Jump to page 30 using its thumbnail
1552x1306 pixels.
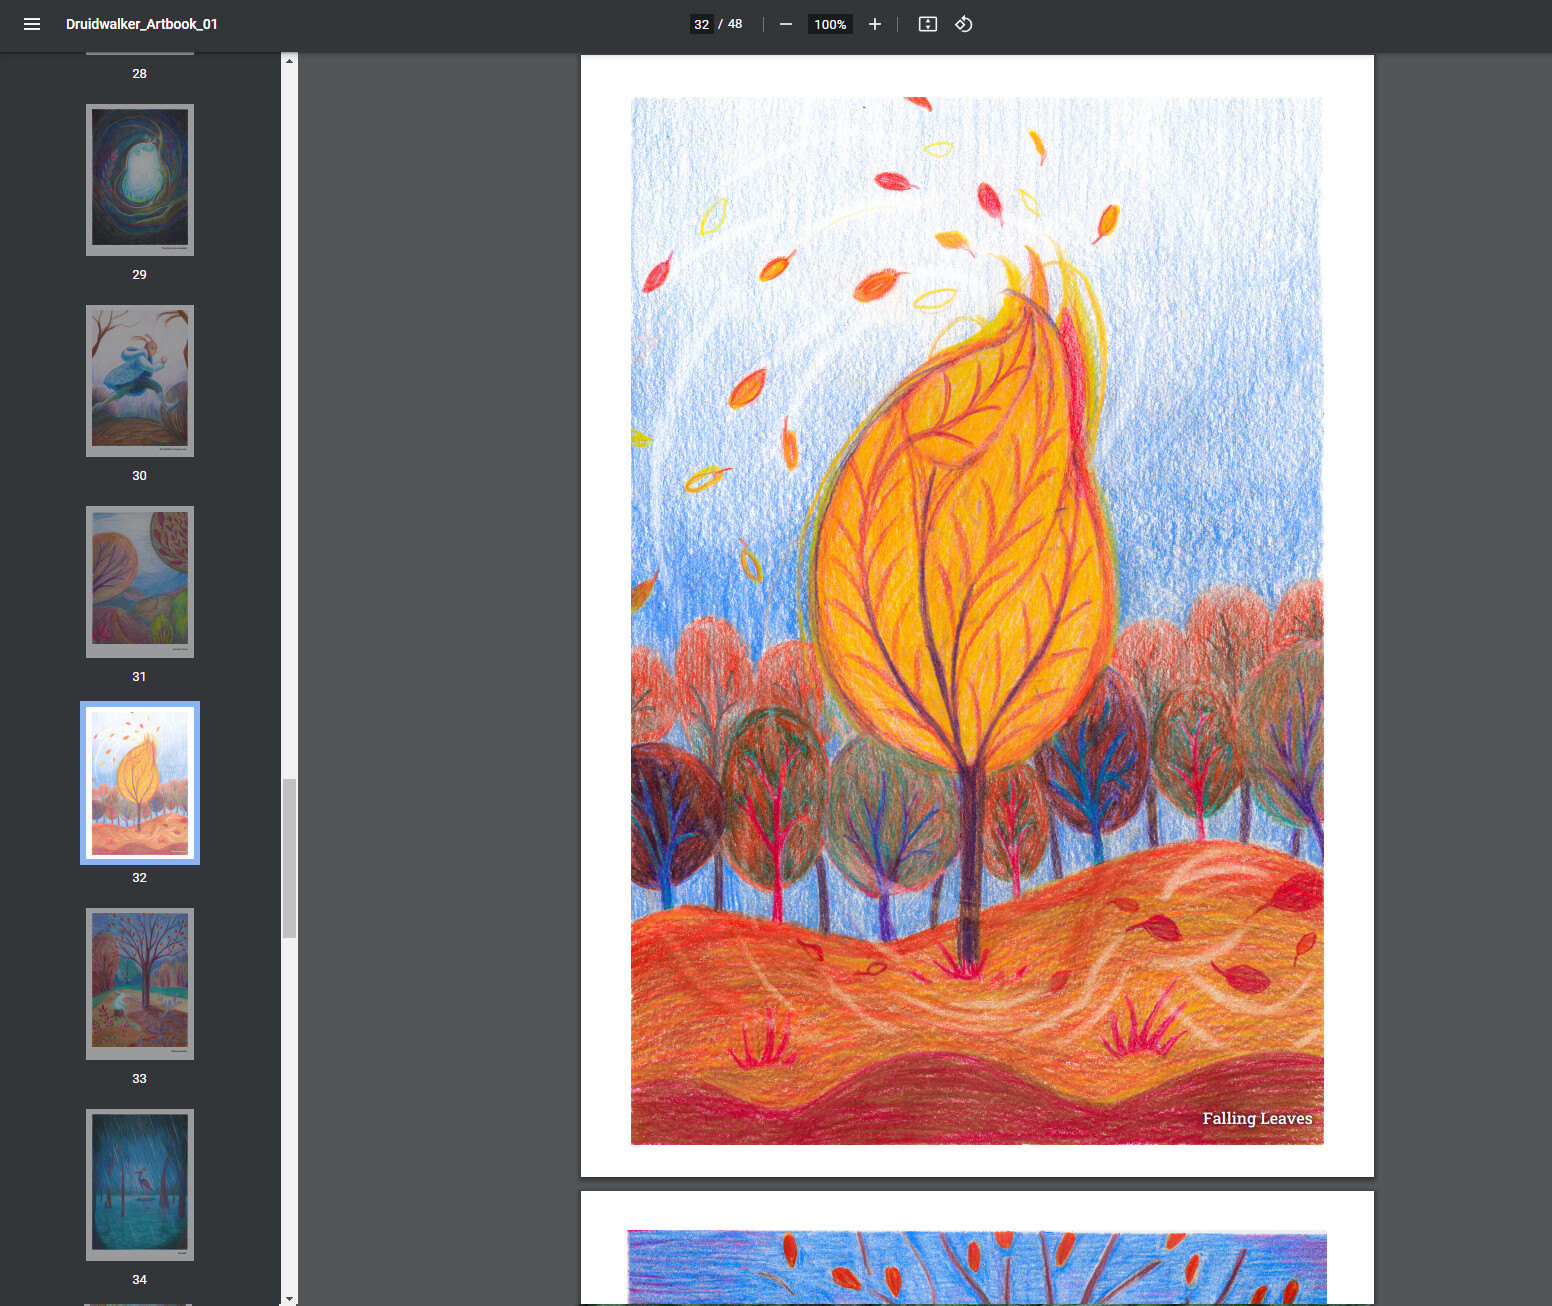point(139,381)
